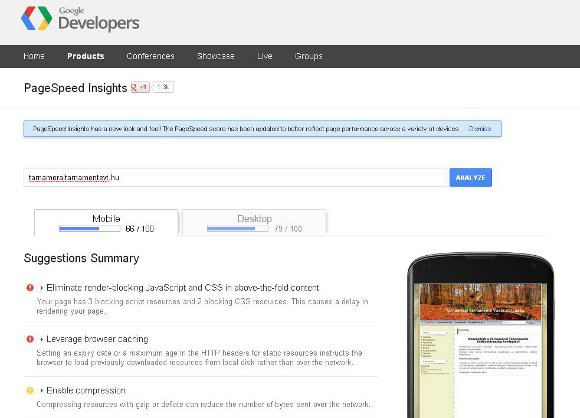
Task: Click the Suggestions Summary heading
Action: (81, 258)
